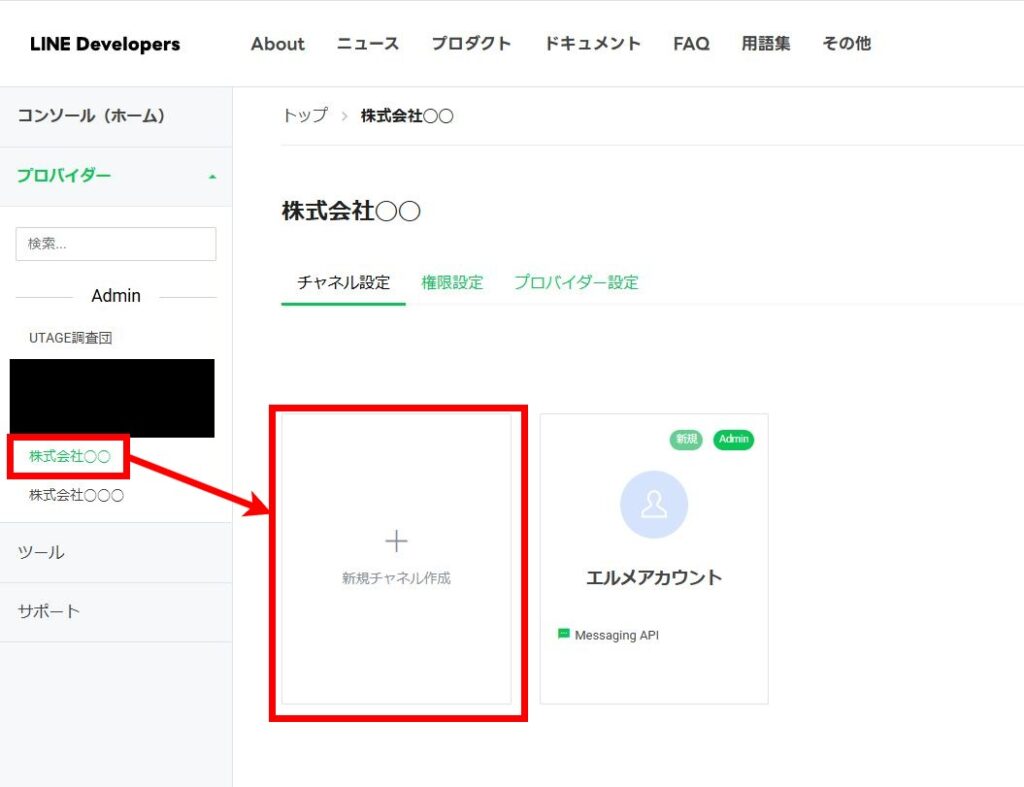Click the green Messaging API chat icon
Image resolution: width=1024 pixels, height=787 pixels.
tap(564, 634)
